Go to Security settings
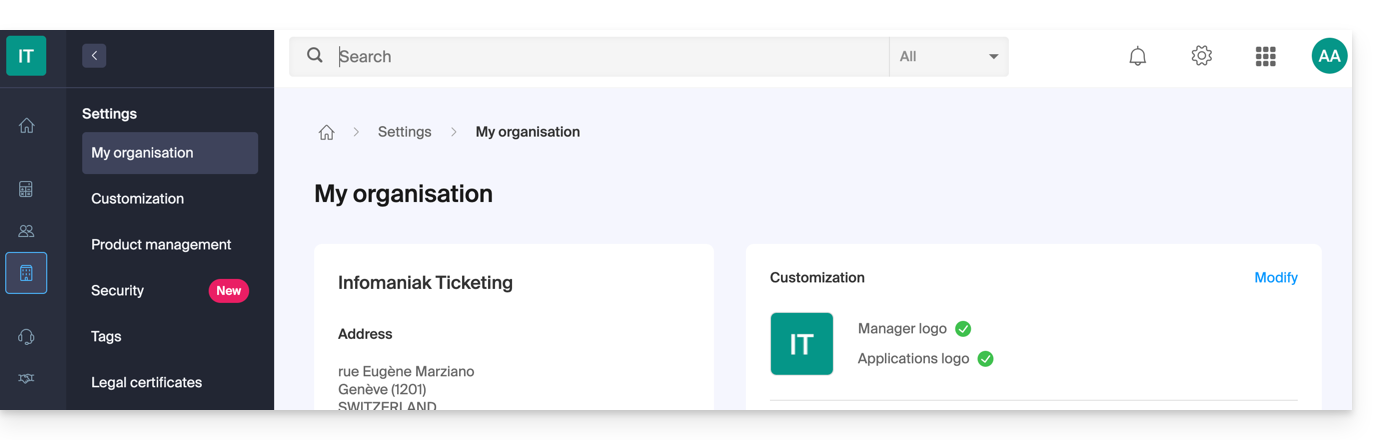The width and height of the screenshot is (1382, 440). pos(118,291)
